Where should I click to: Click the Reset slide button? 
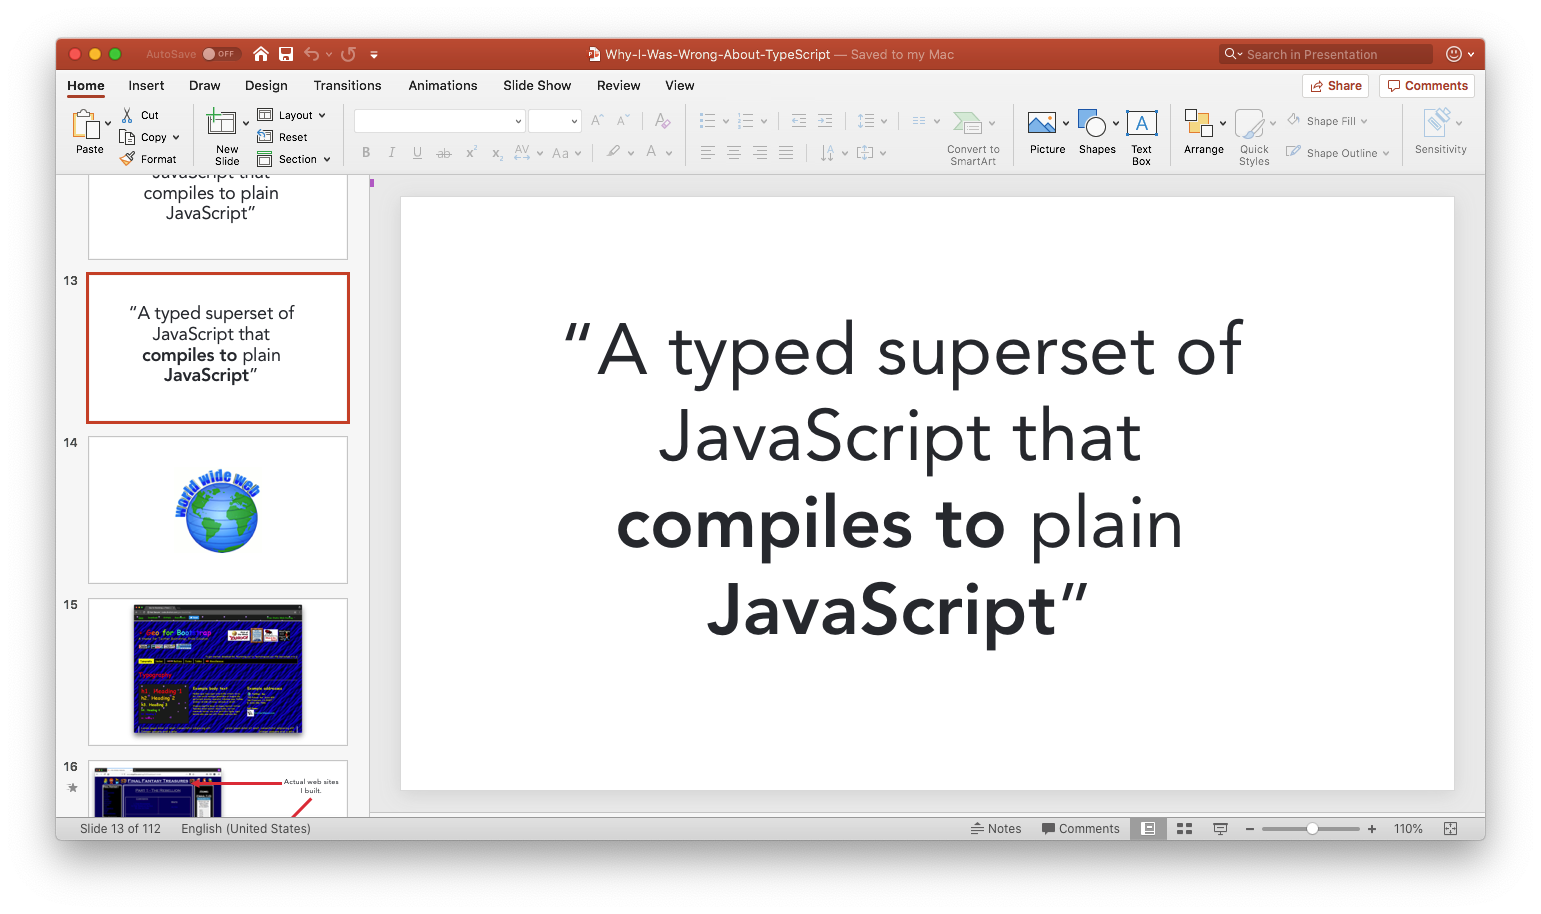pyautogui.click(x=283, y=137)
